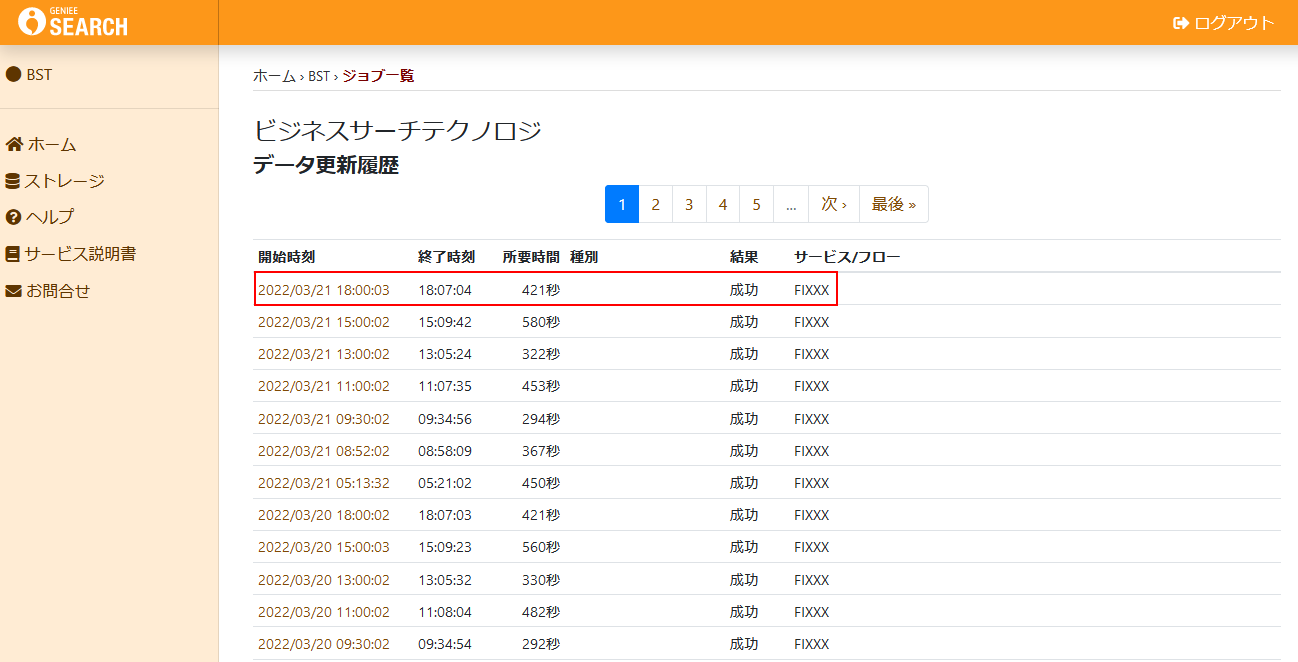Click end time 11:08:04
The height and width of the screenshot is (662, 1298).
(x=445, y=611)
